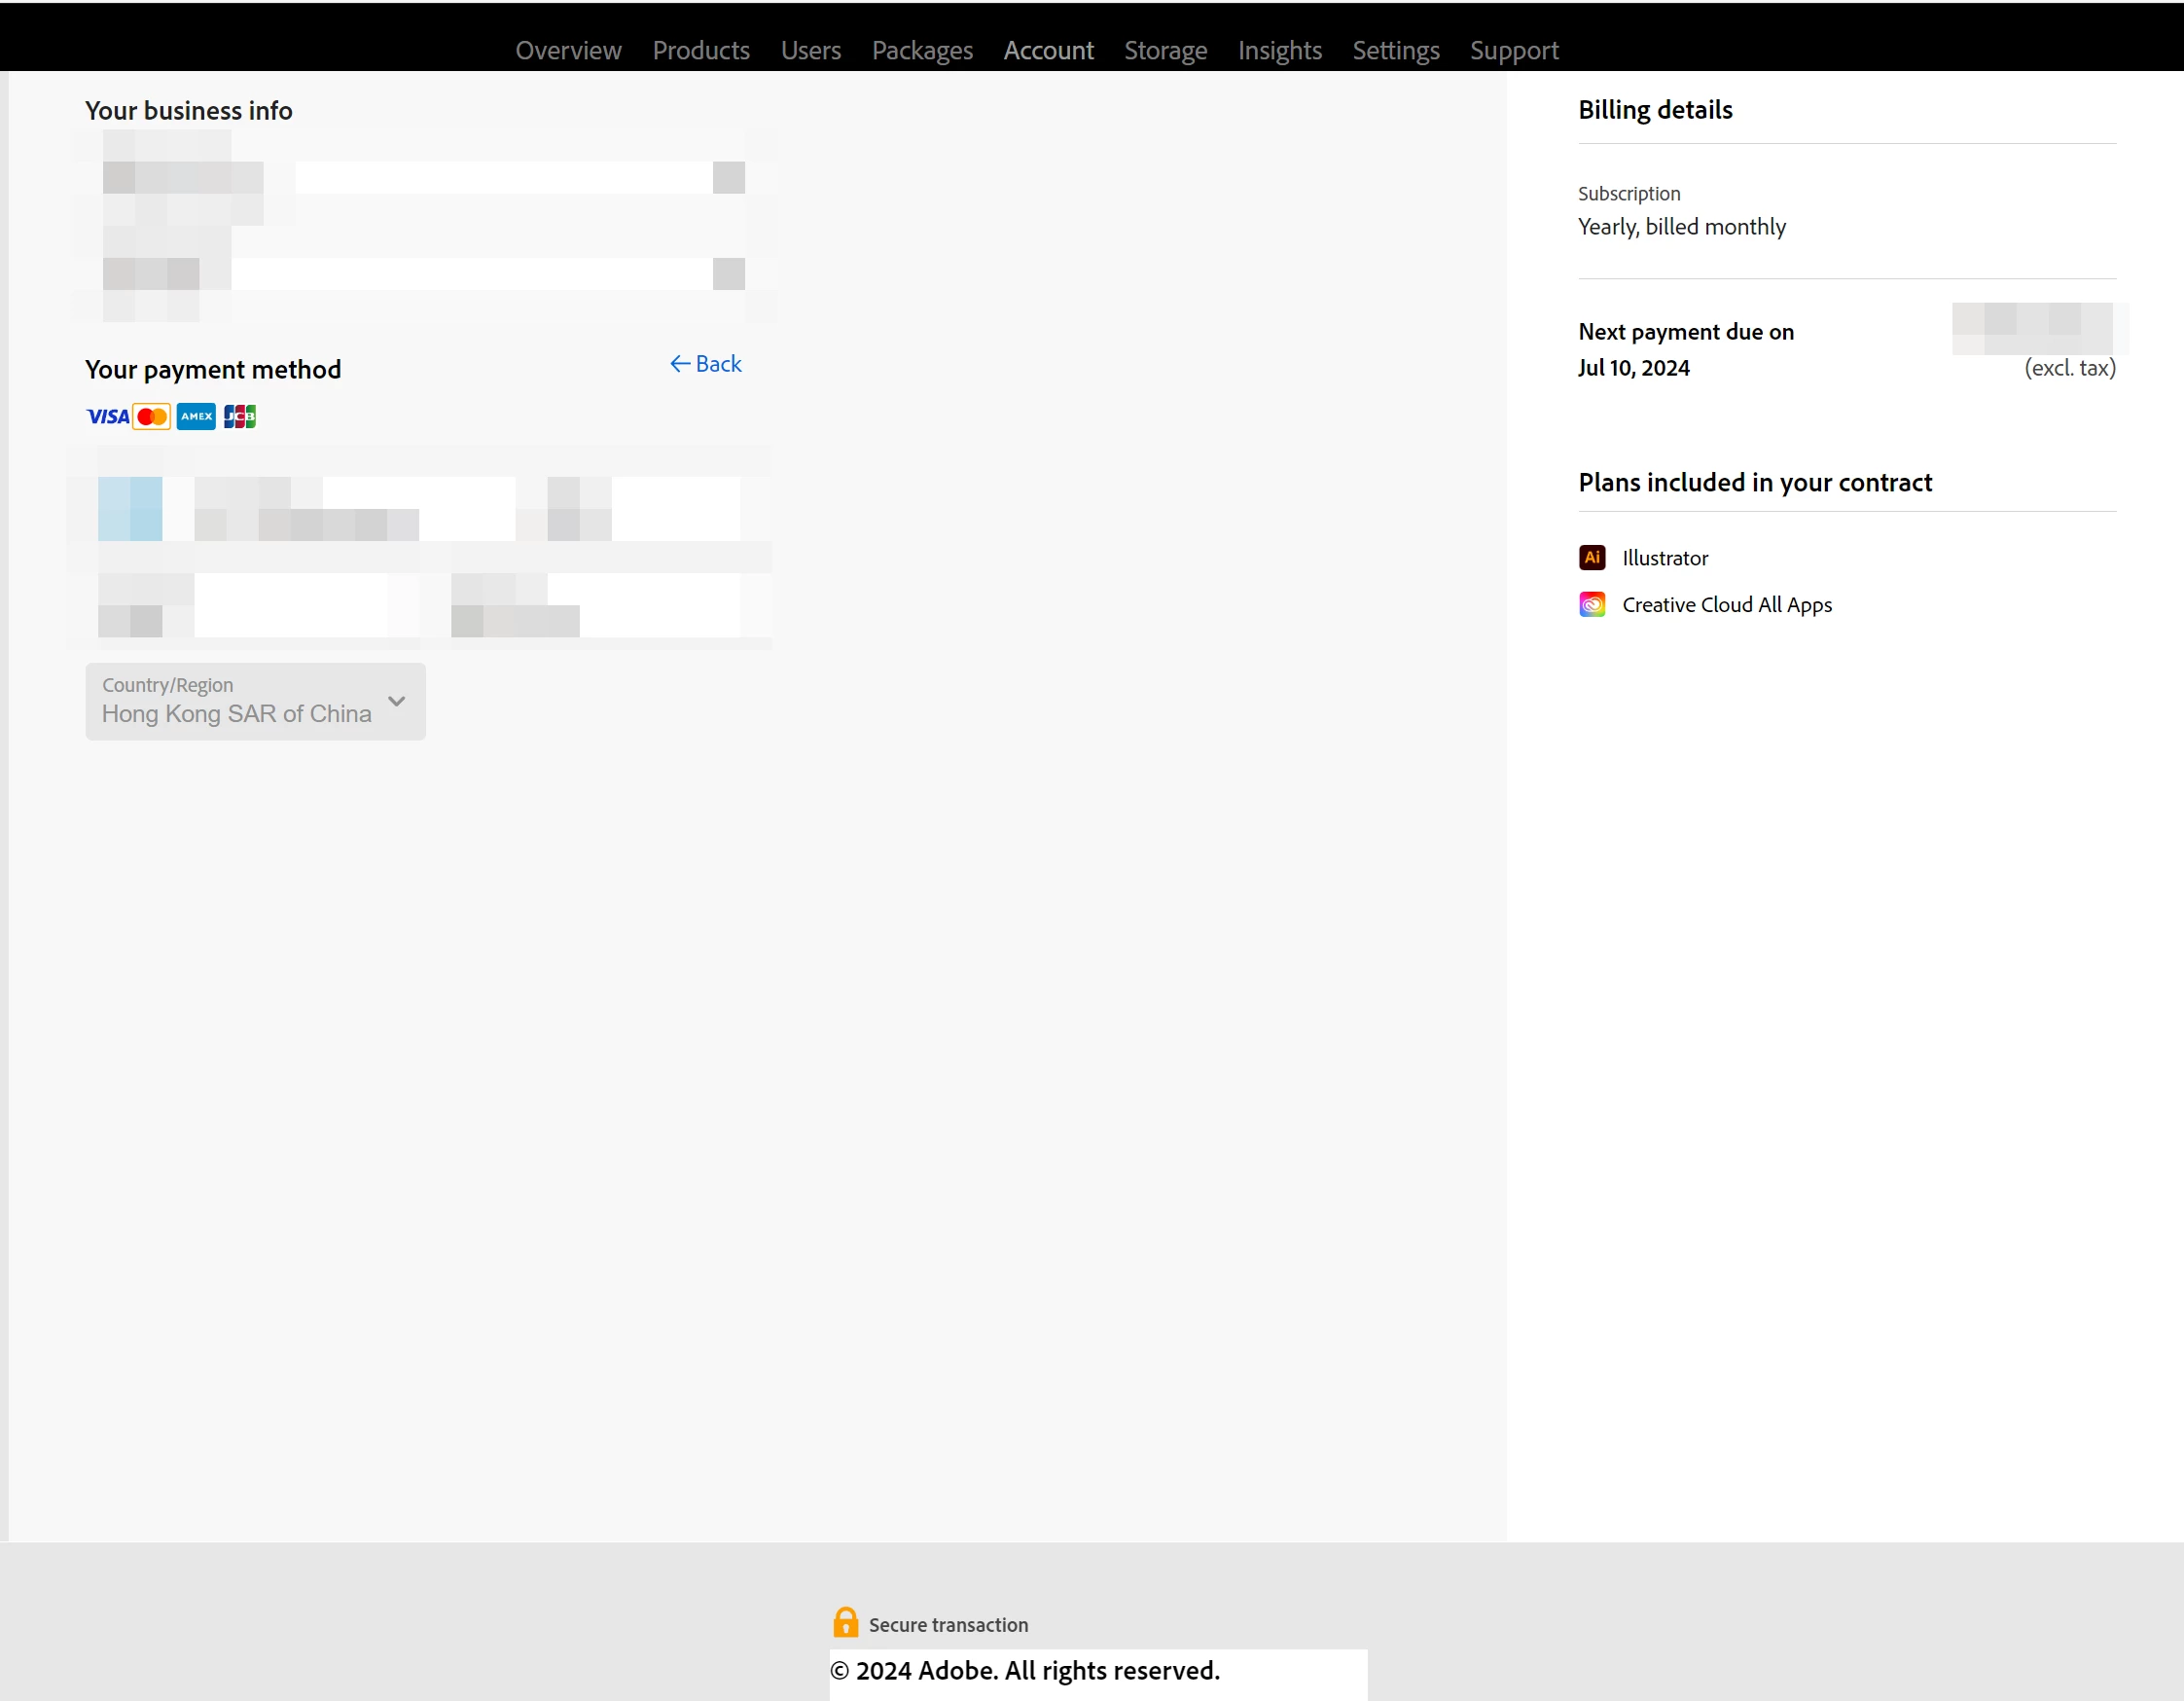Navigate to the Storage tab
Viewport: 2184px width, 1701px height.
point(1165,51)
